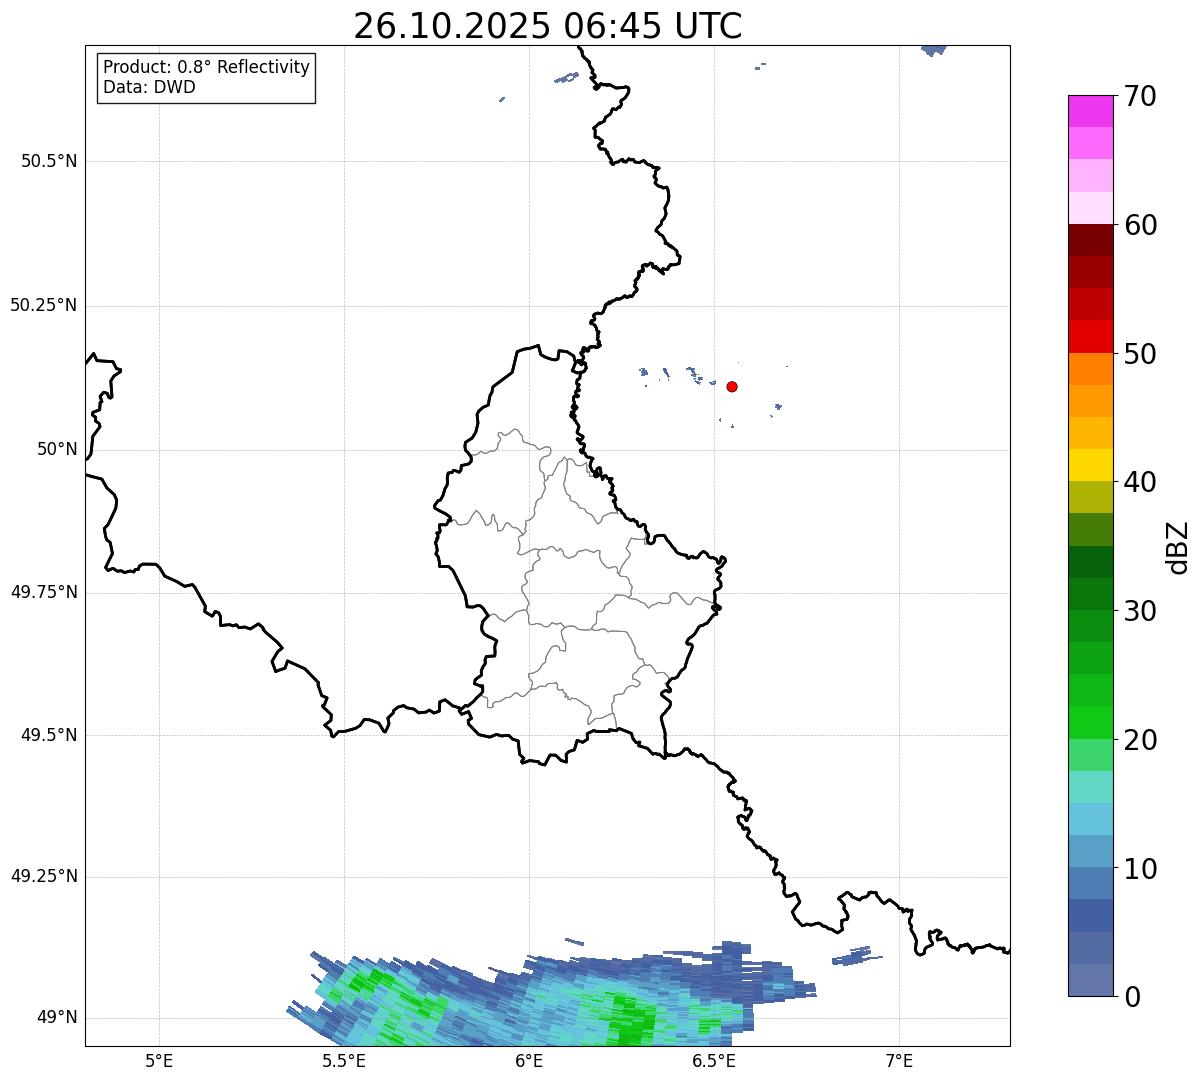Image resolution: width=1202 pixels, height=1081 pixels.
Task: Select the dark green colorbar segment near 35
Action: [1090, 562]
